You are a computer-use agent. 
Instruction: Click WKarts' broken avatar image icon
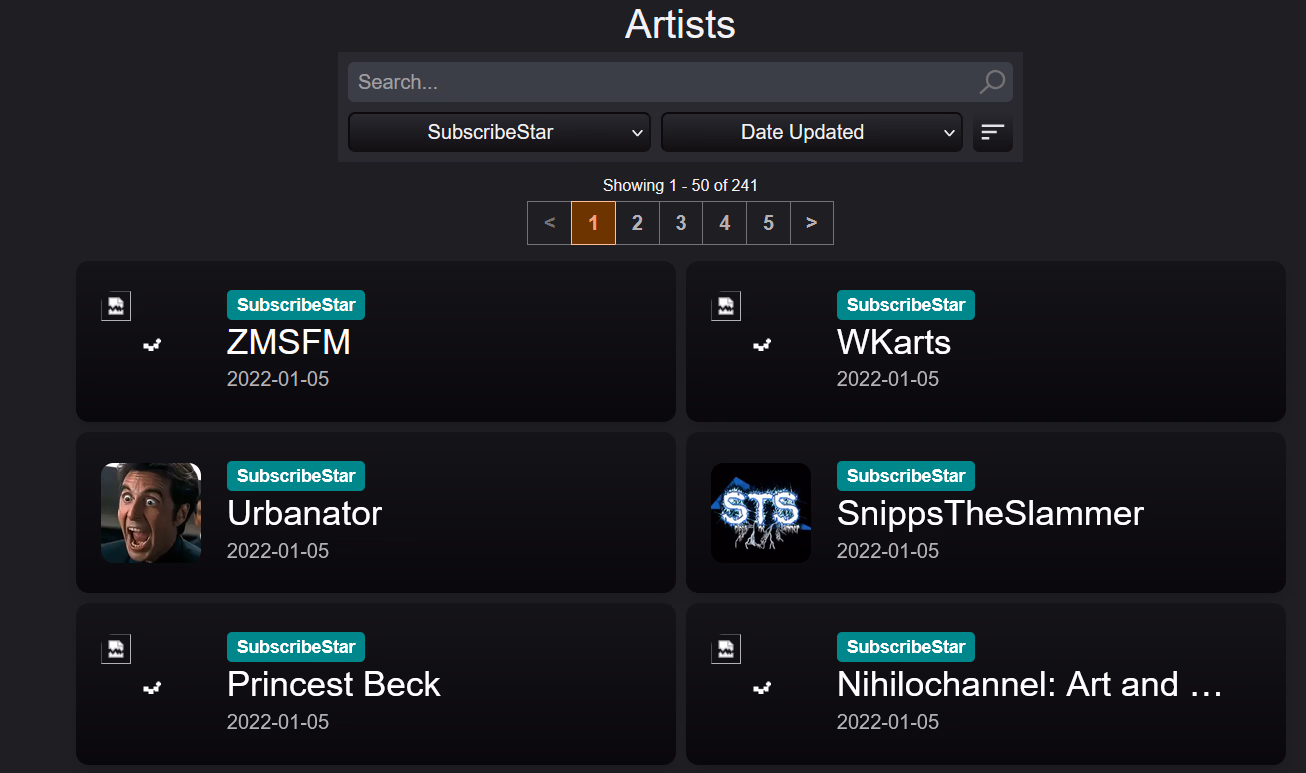click(x=726, y=306)
